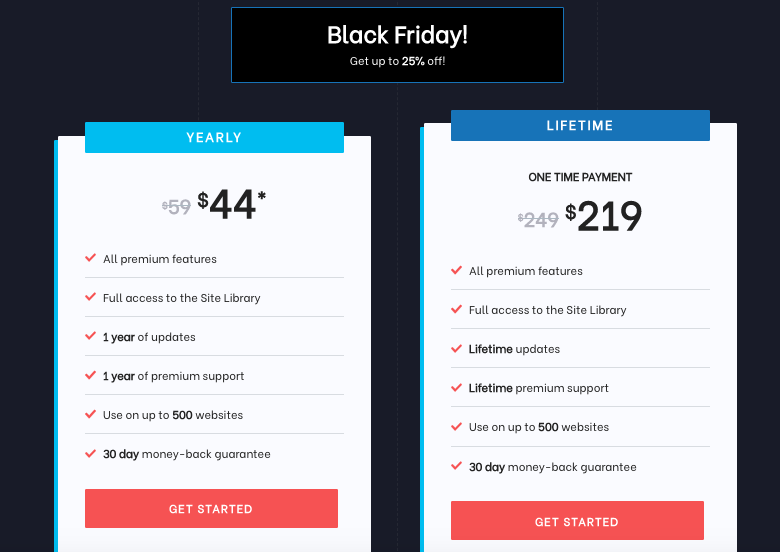Click checkmark beside Yearly All premium features
Viewport: 780px width, 552px height.
(91, 258)
